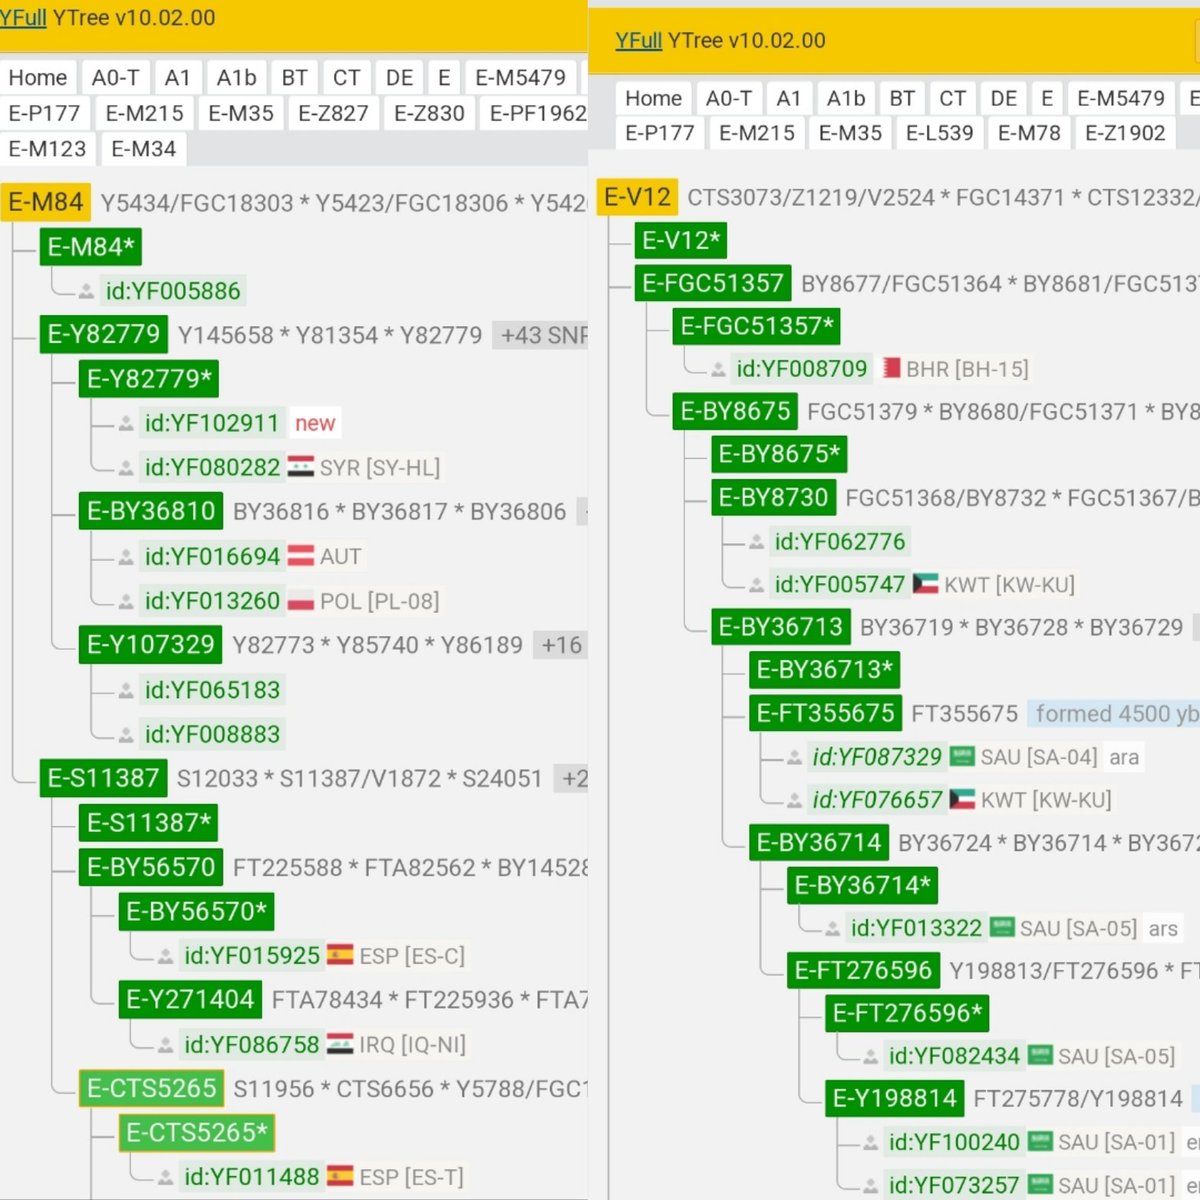Select the E-BY36810 branch node
Viewport: 1200px width, 1200px height.
click(x=151, y=511)
